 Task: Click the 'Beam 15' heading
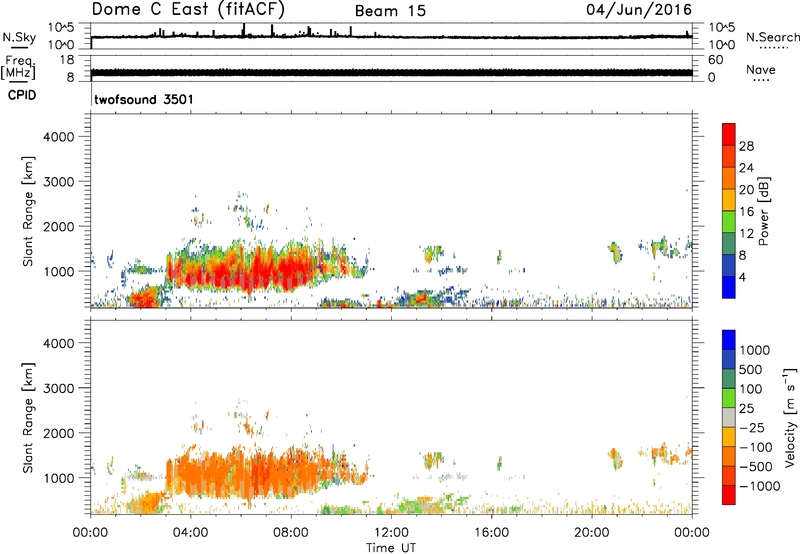click(390, 11)
